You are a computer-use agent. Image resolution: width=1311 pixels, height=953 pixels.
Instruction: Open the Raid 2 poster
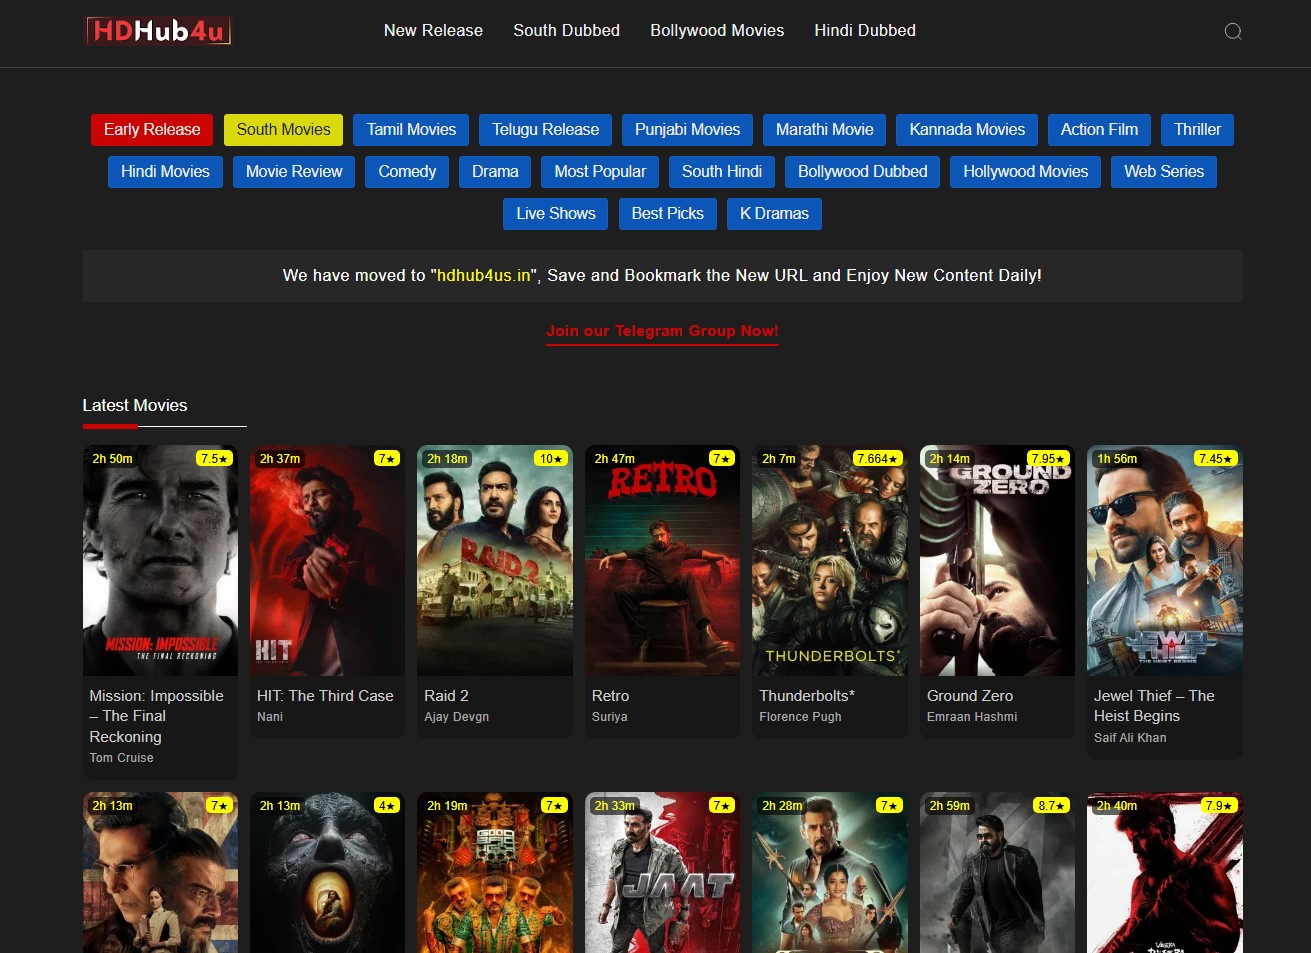coord(495,560)
